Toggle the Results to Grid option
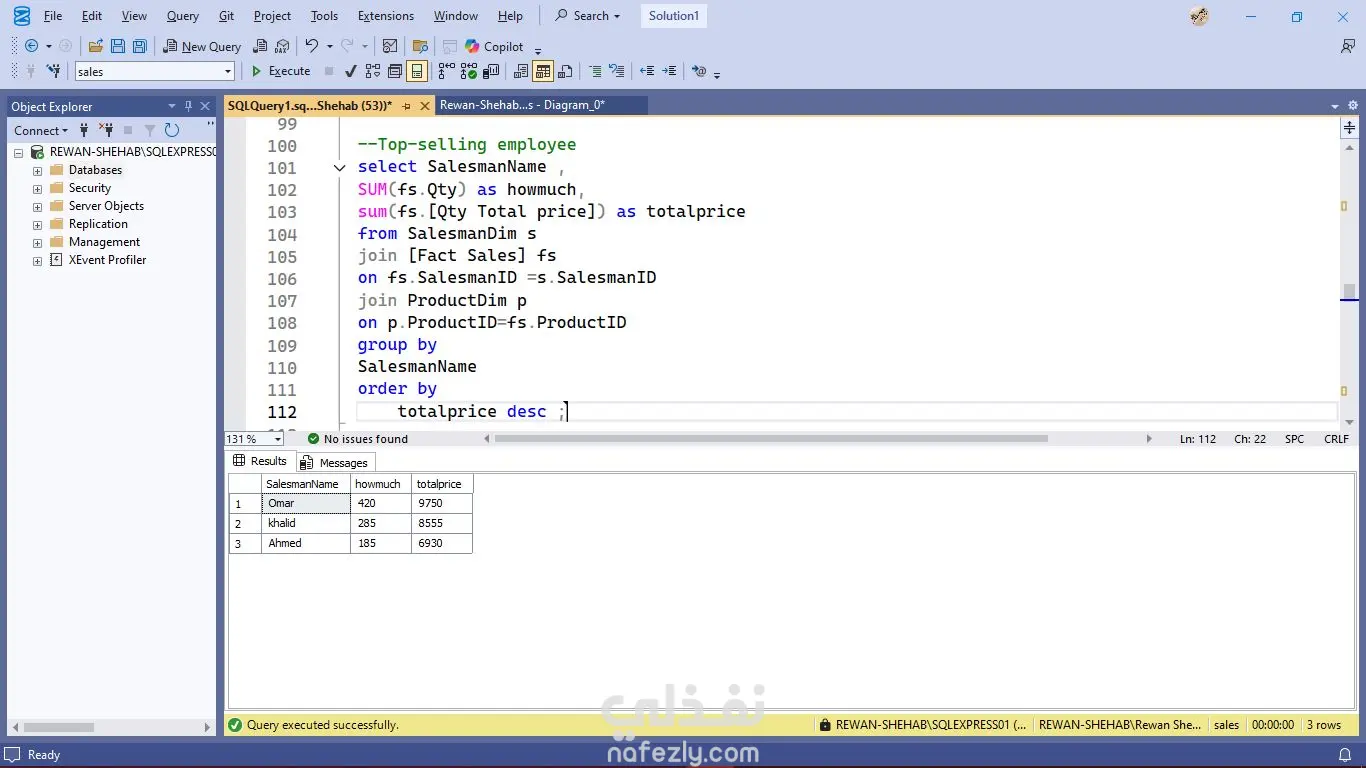 coord(543,71)
